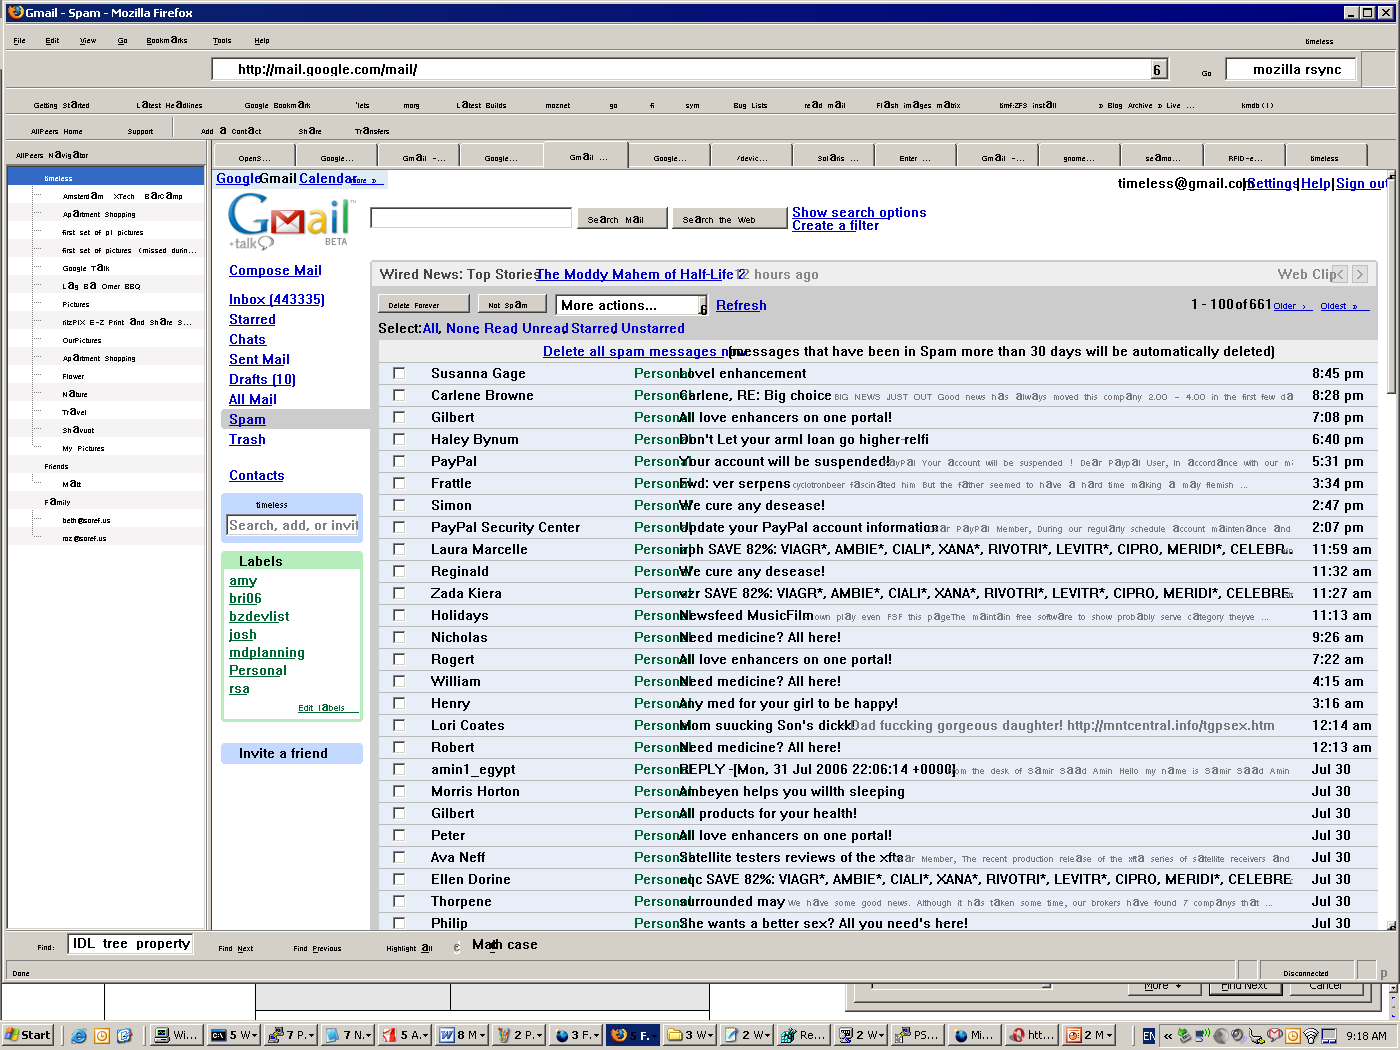Viewport: 1400px width, 1050px height.
Task: Tick the amin1_egypt message checkbox
Action: click(x=399, y=769)
